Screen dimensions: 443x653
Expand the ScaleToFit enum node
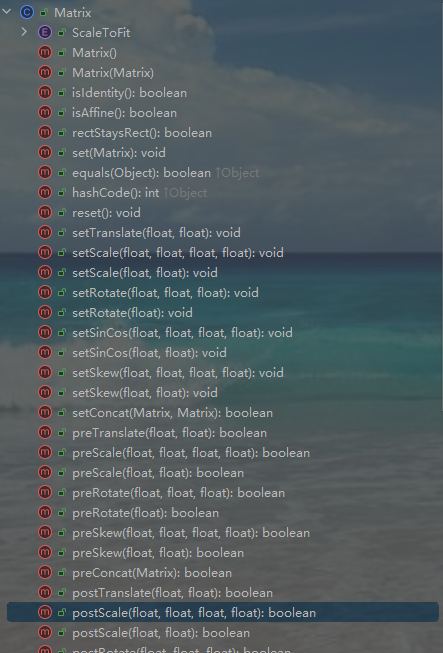24,32
